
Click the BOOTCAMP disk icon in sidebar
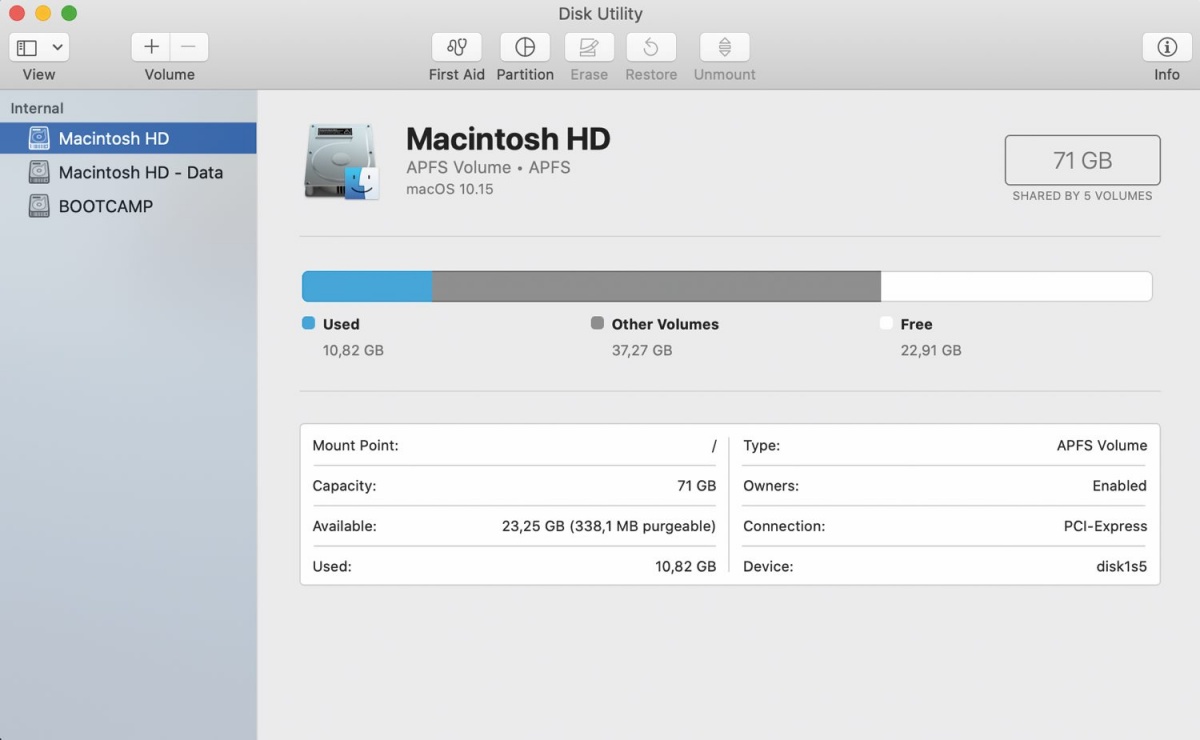click(x=39, y=206)
